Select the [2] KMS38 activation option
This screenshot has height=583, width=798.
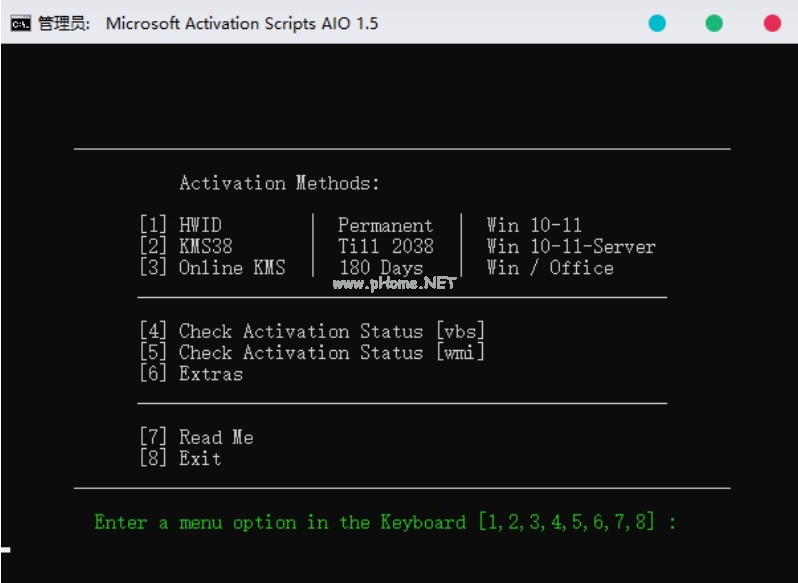(x=186, y=246)
